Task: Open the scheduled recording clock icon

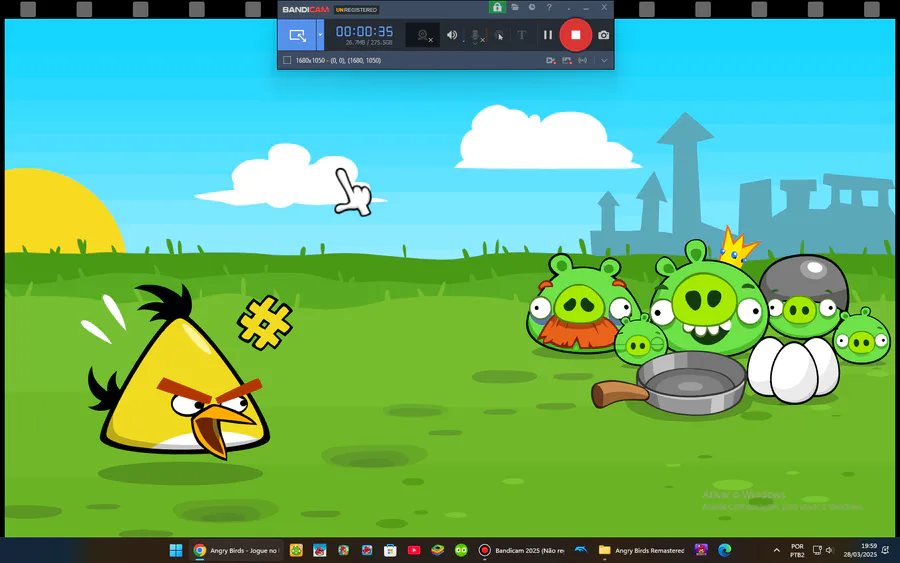Action: [532, 7]
